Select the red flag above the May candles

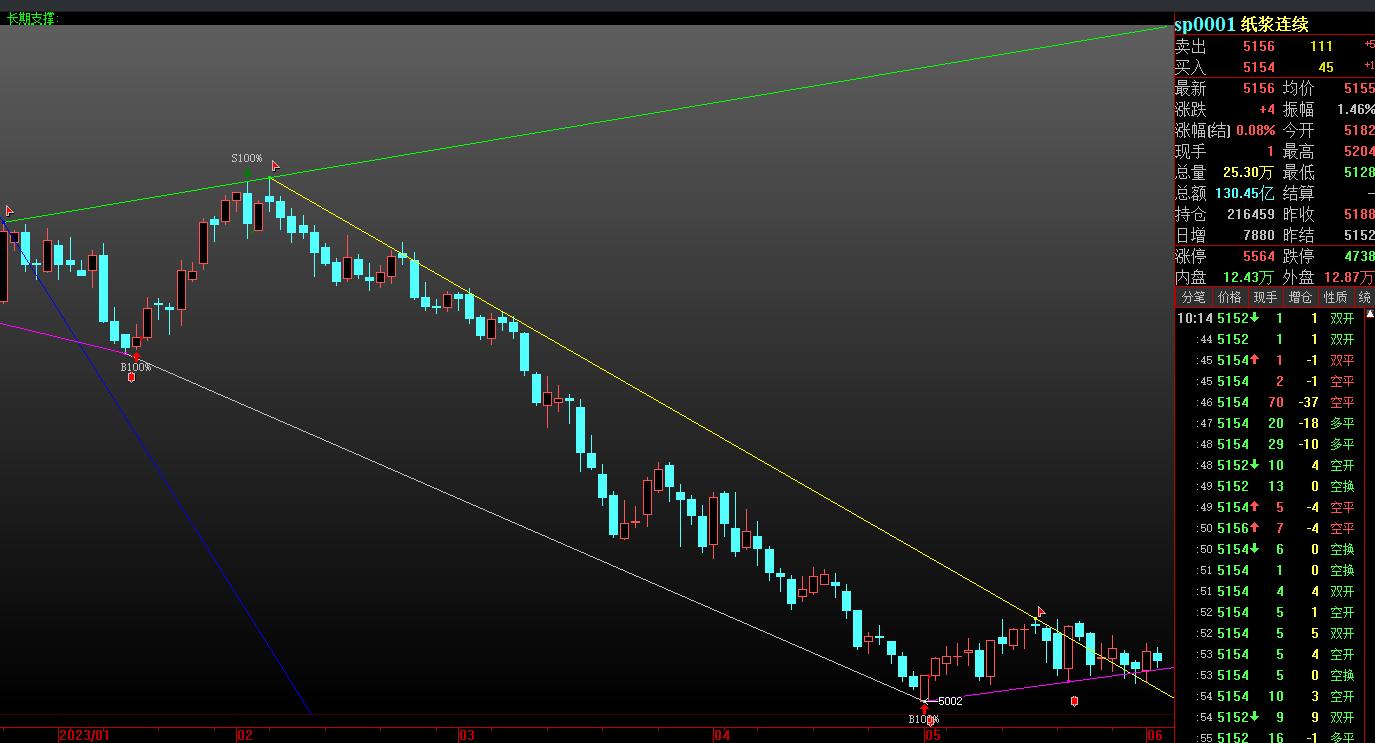(1041, 611)
